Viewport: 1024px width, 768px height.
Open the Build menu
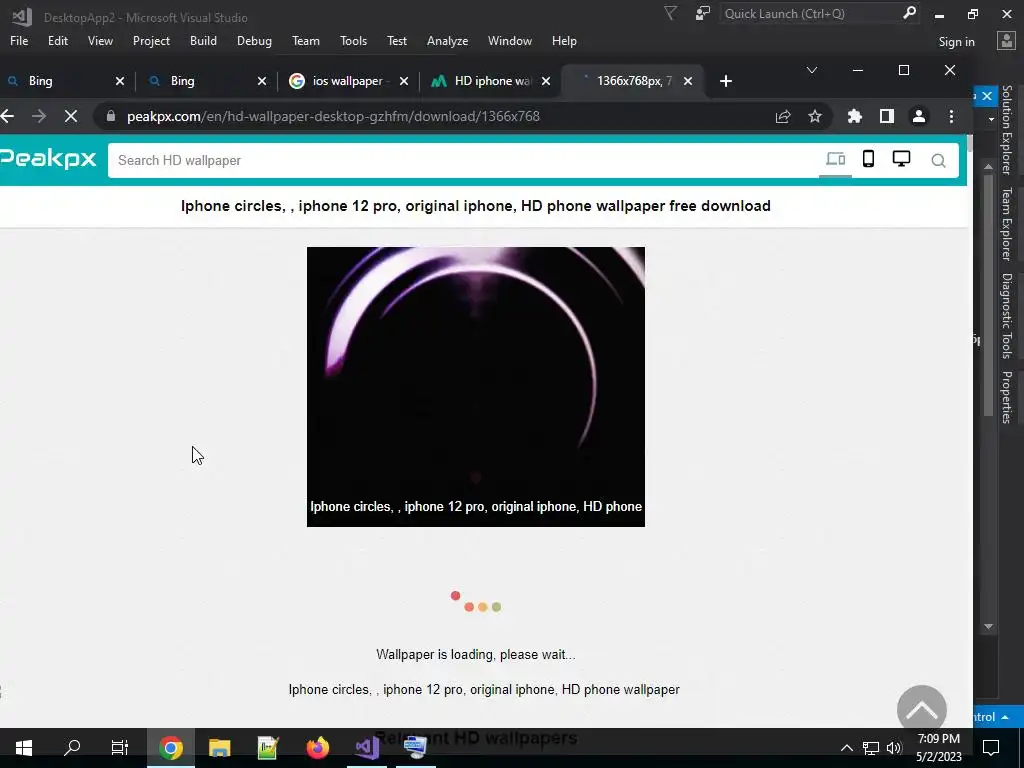coord(203,41)
